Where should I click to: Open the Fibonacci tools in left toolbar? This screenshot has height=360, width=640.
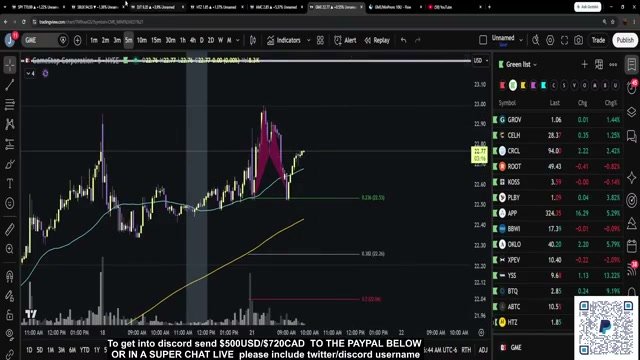pyautogui.click(x=10, y=104)
